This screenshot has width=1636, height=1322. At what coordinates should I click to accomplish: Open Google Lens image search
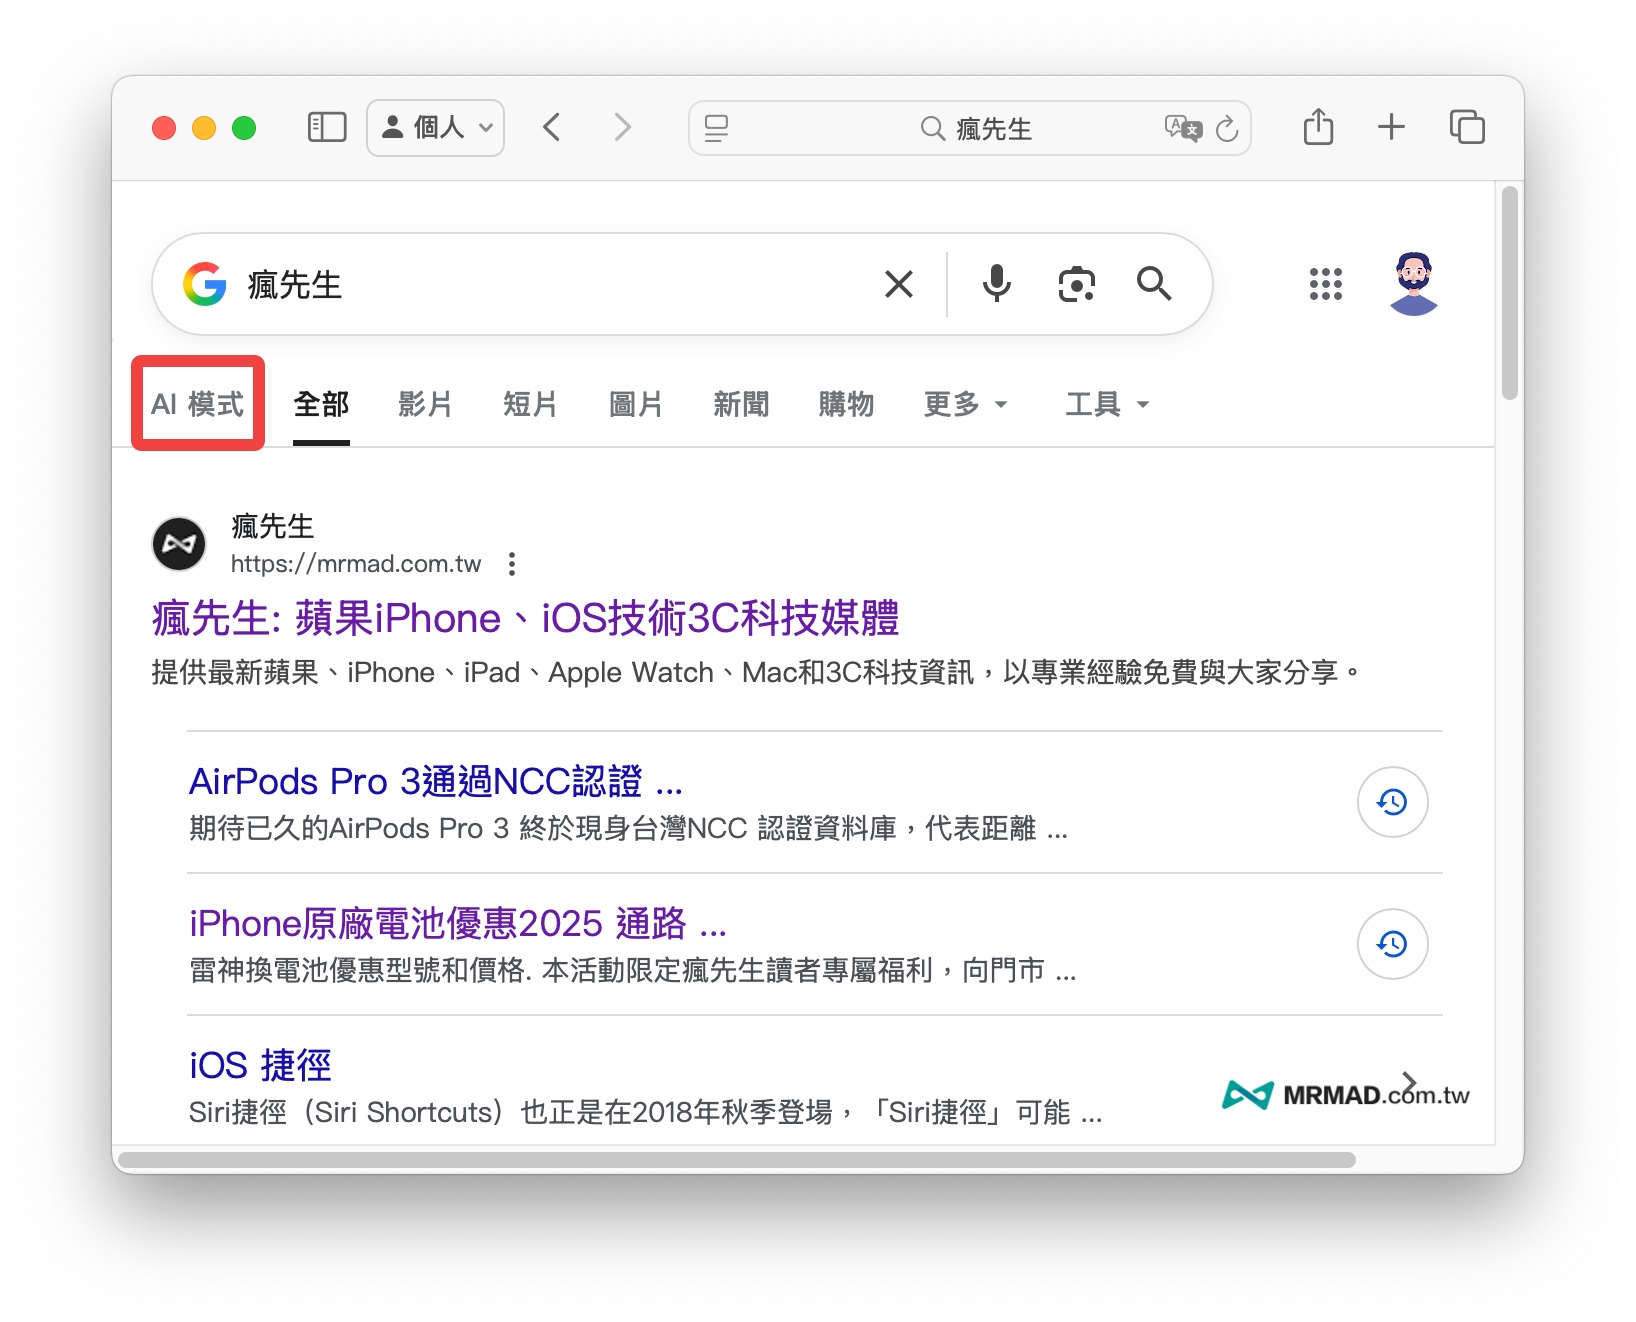1075,285
